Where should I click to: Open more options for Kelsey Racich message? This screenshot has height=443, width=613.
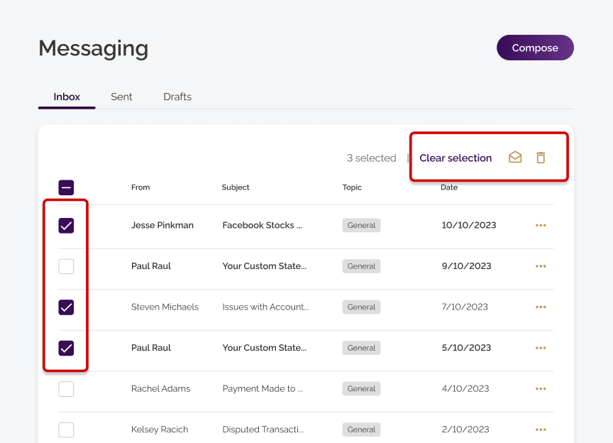(541, 430)
